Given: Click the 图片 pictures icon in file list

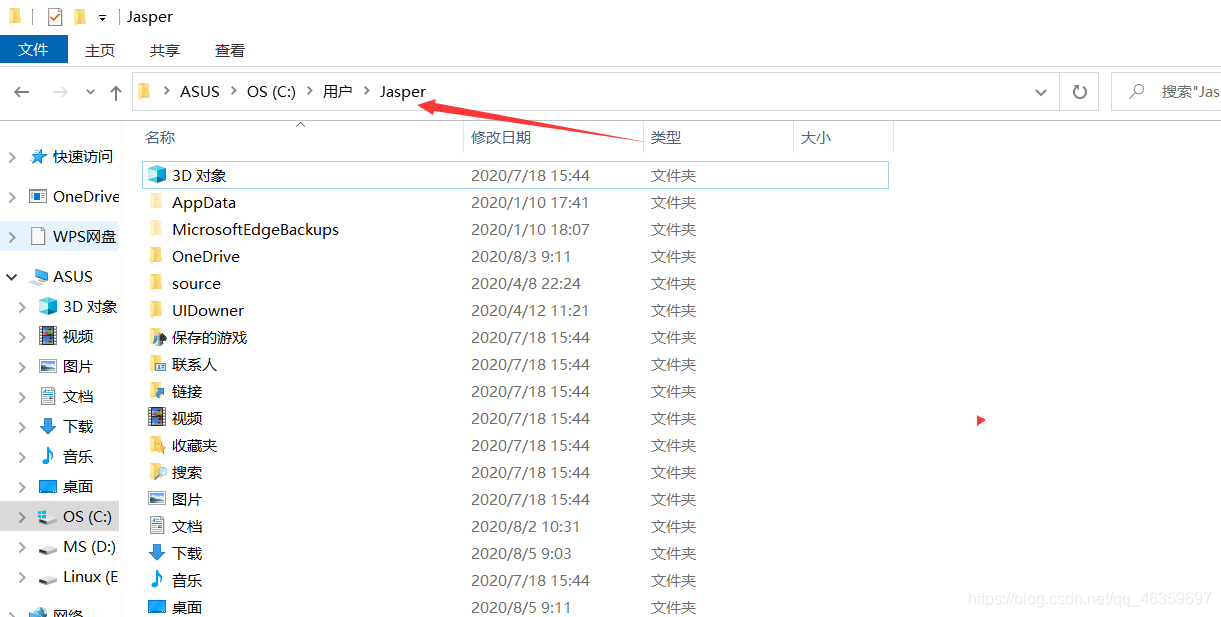Looking at the screenshot, I should coord(156,499).
